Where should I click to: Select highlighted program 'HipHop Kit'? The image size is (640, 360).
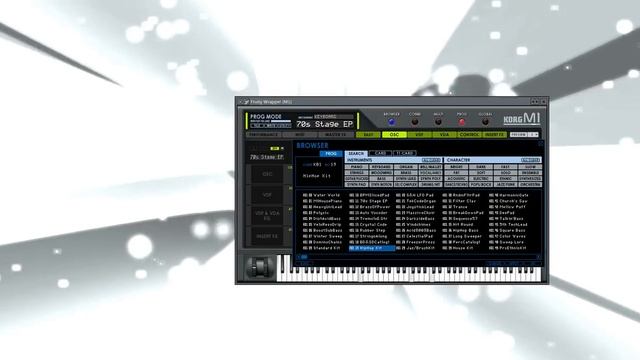[371, 248]
